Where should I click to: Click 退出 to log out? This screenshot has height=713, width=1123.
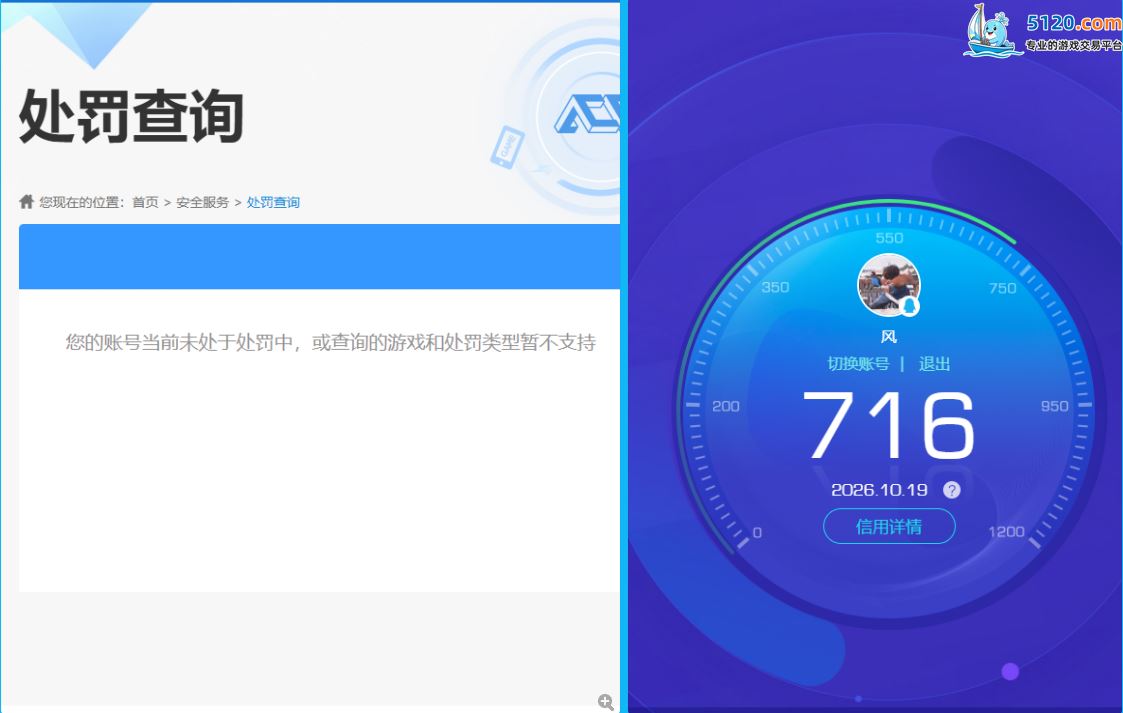click(x=934, y=364)
